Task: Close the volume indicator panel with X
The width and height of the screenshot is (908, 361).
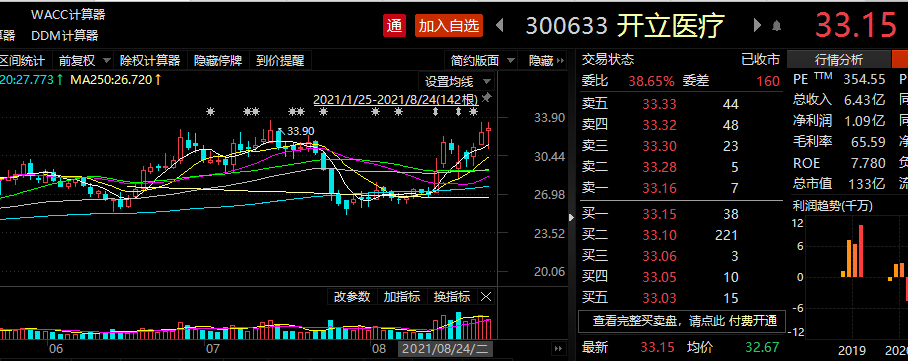Action: (x=486, y=297)
